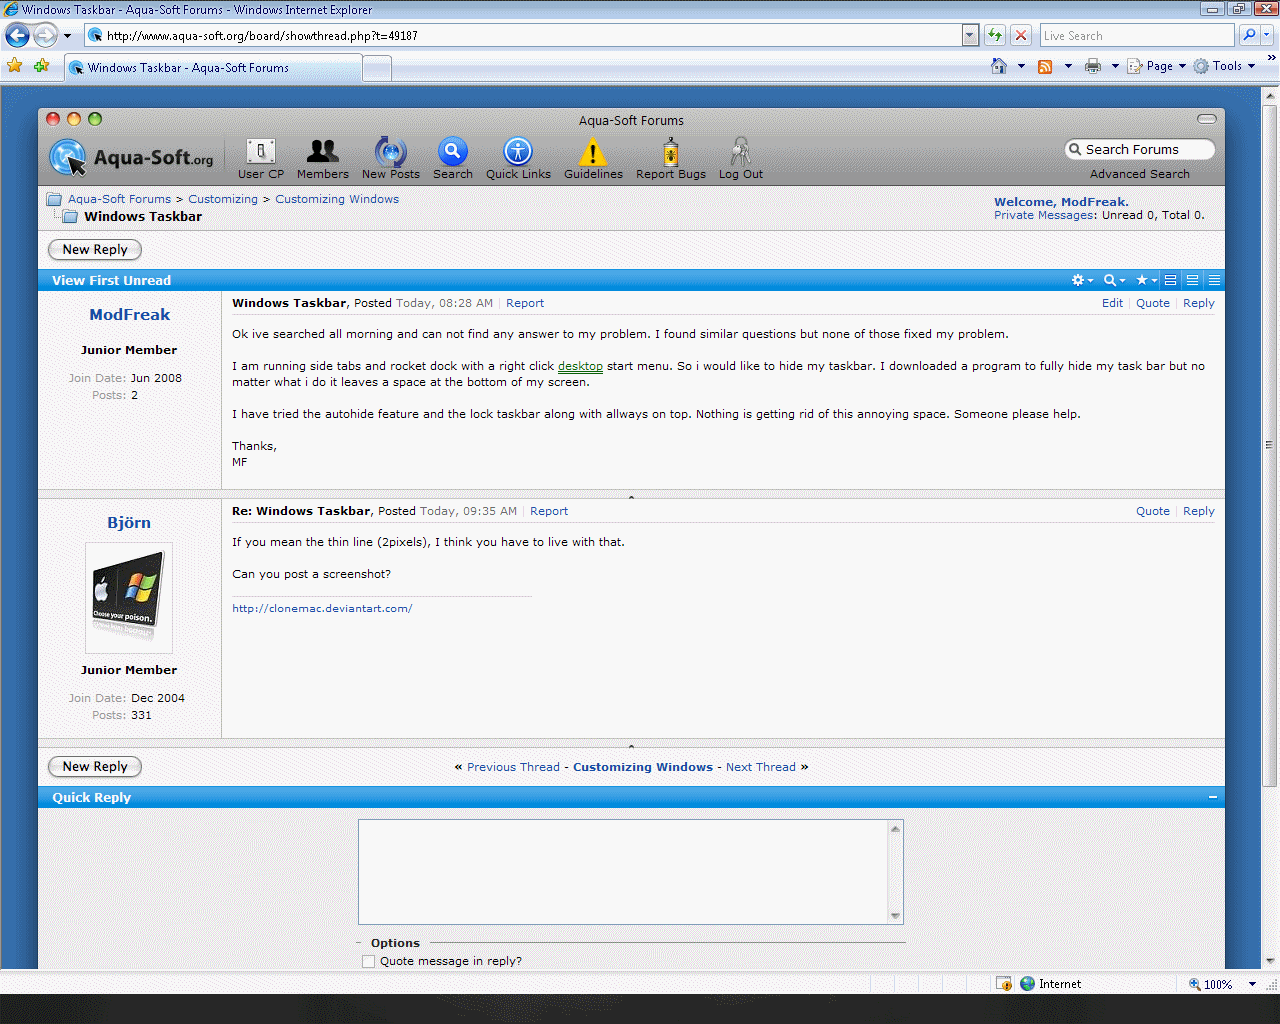Viewport: 1280px width, 1024px height.
Task: Click the RSS feeds icon
Action: click(1045, 66)
